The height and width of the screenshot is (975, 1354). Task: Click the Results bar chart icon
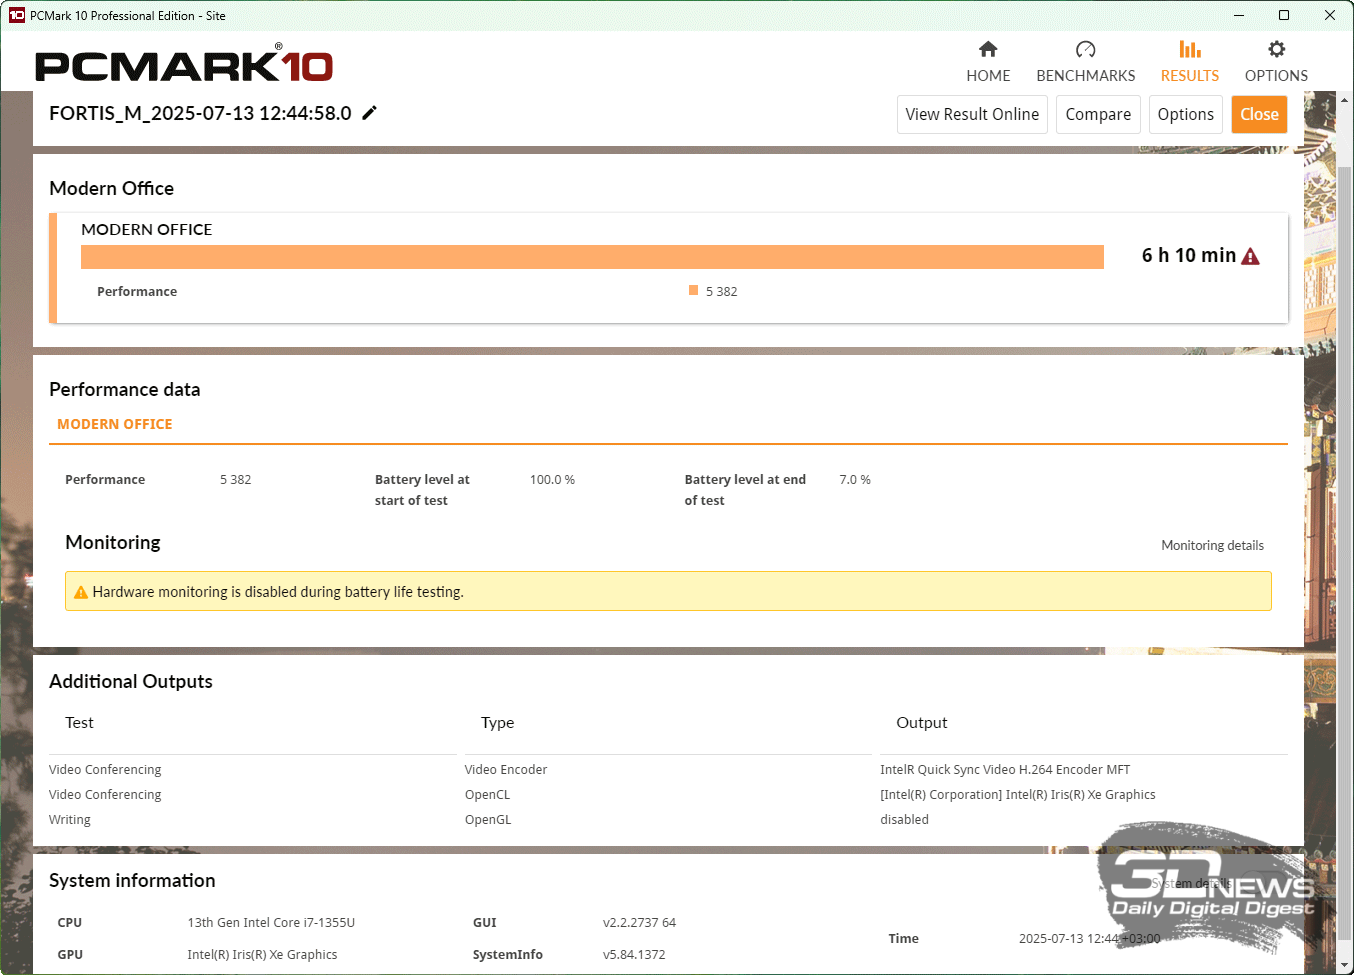1190,49
